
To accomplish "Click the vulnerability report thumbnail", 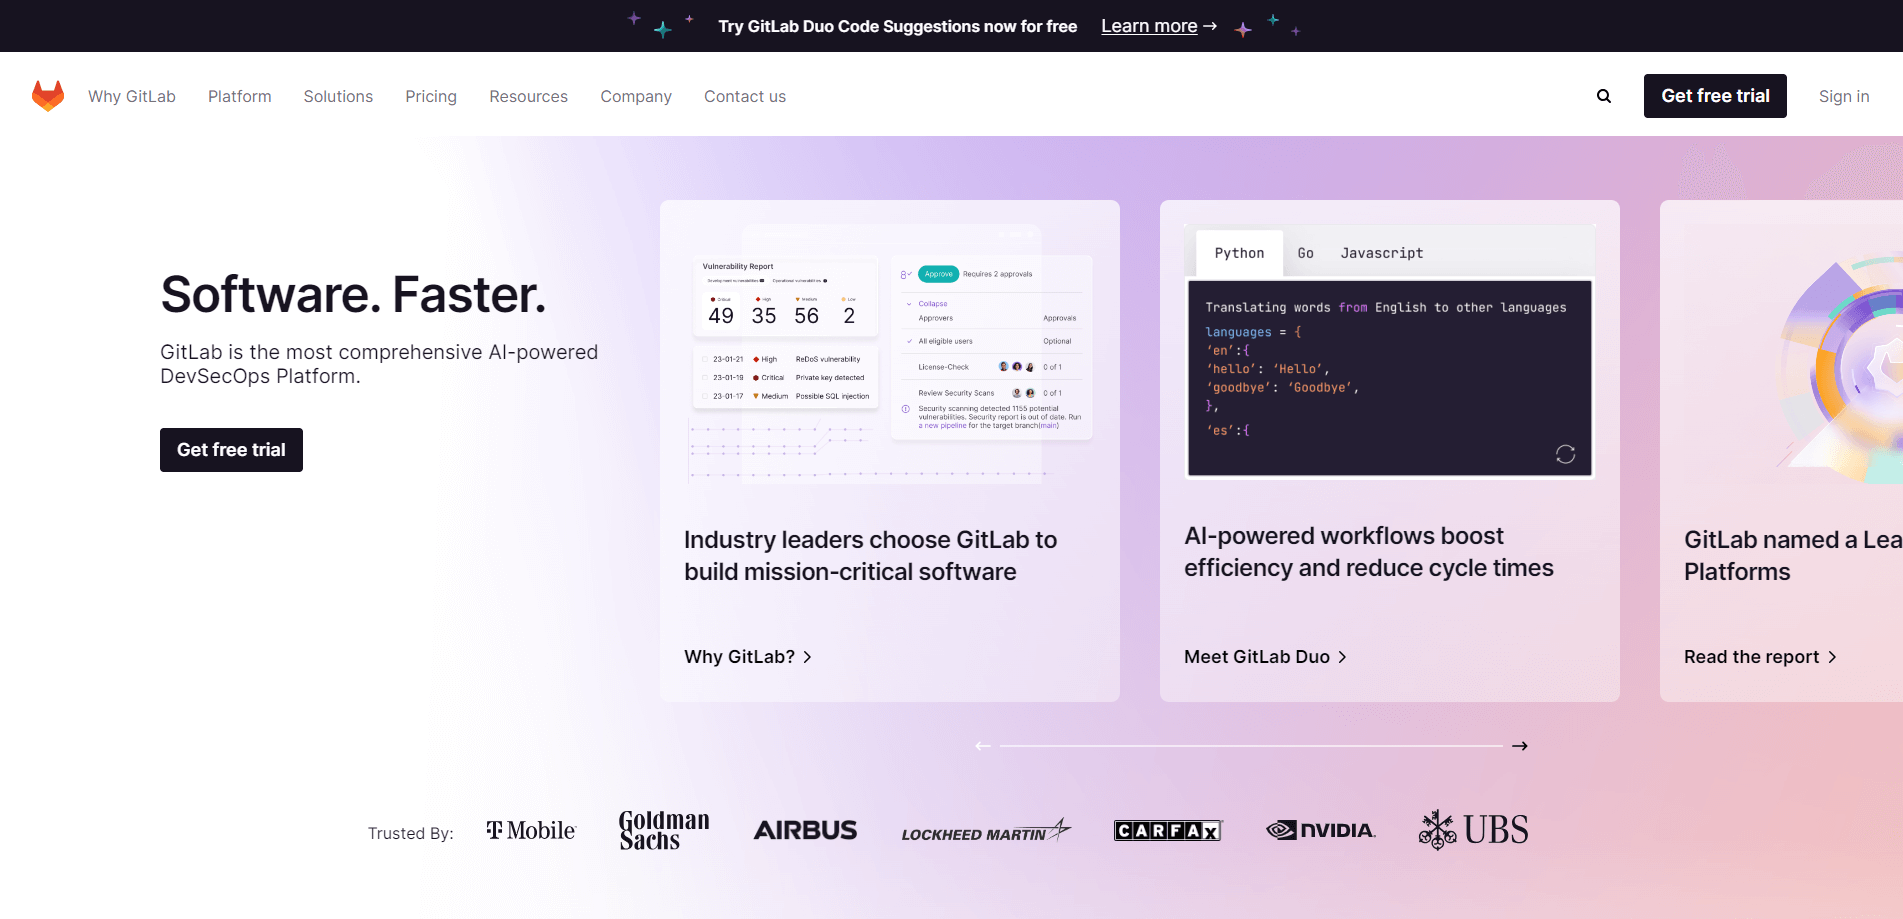I will (x=890, y=355).
